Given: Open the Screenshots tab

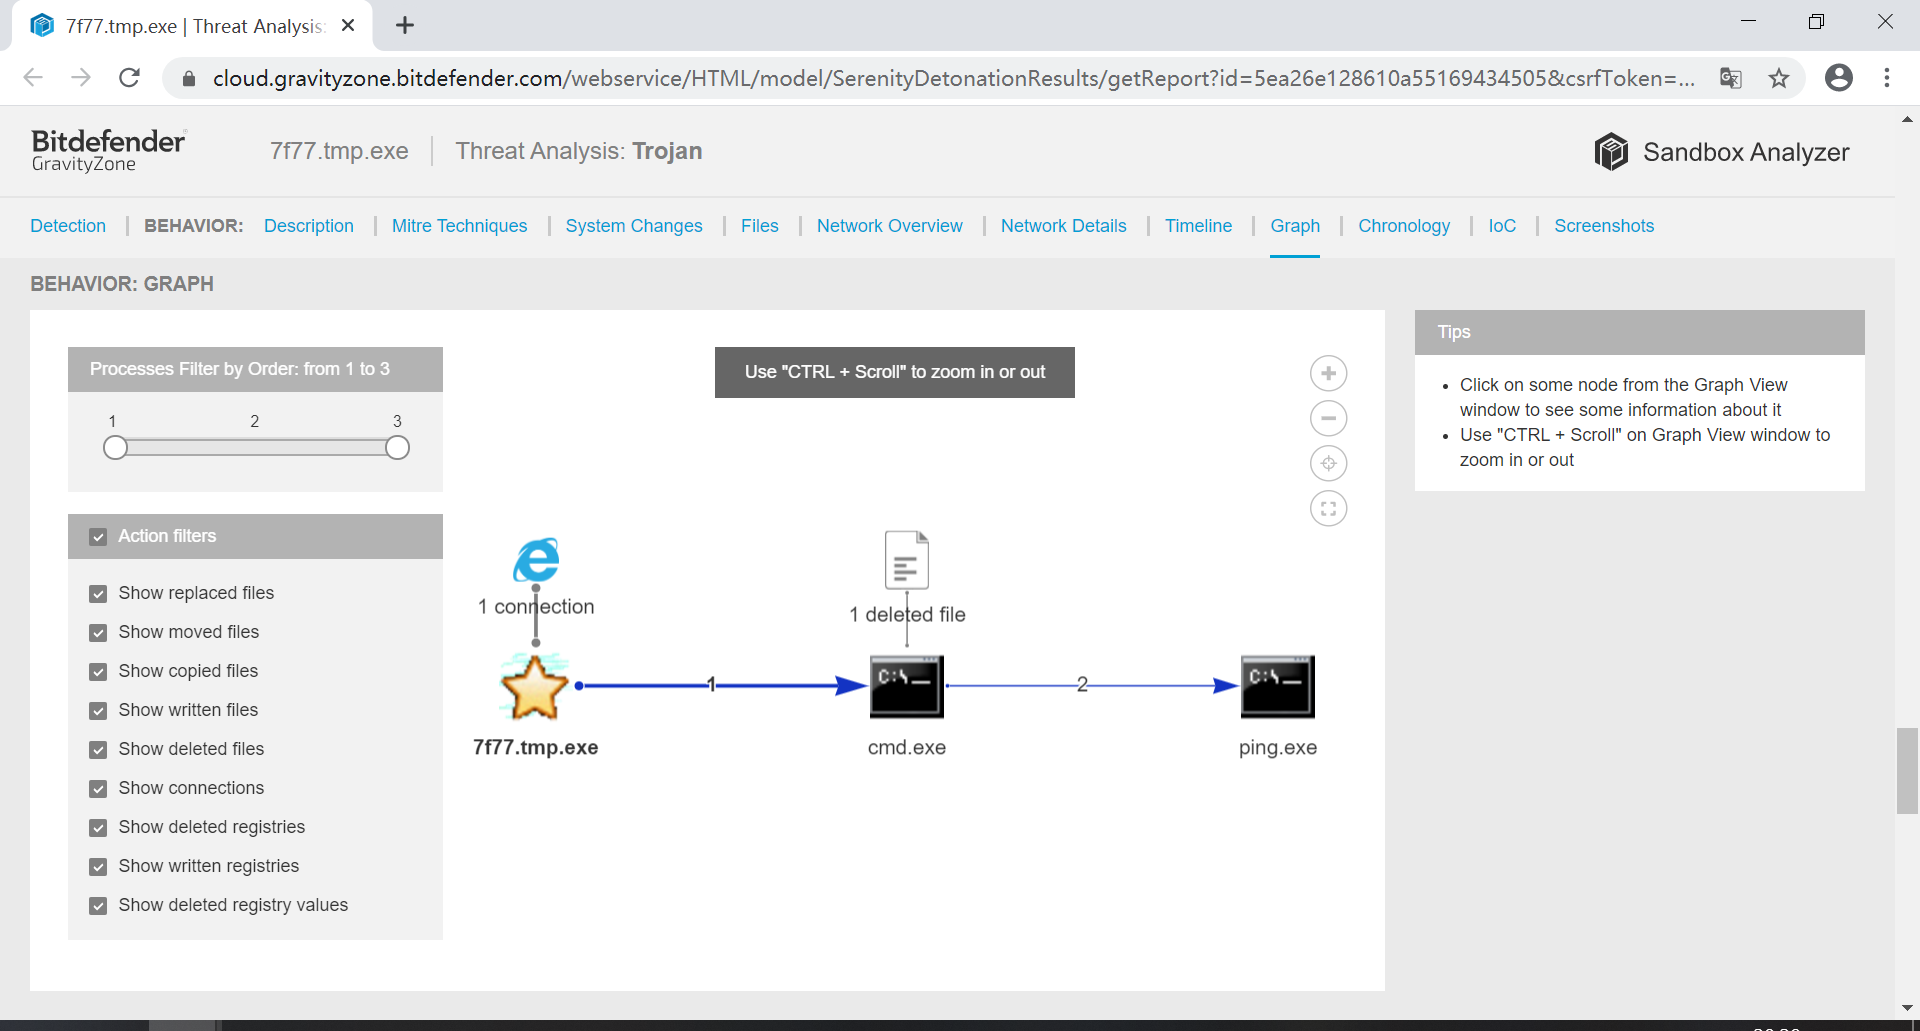Looking at the screenshot, I should (1604, 226).
